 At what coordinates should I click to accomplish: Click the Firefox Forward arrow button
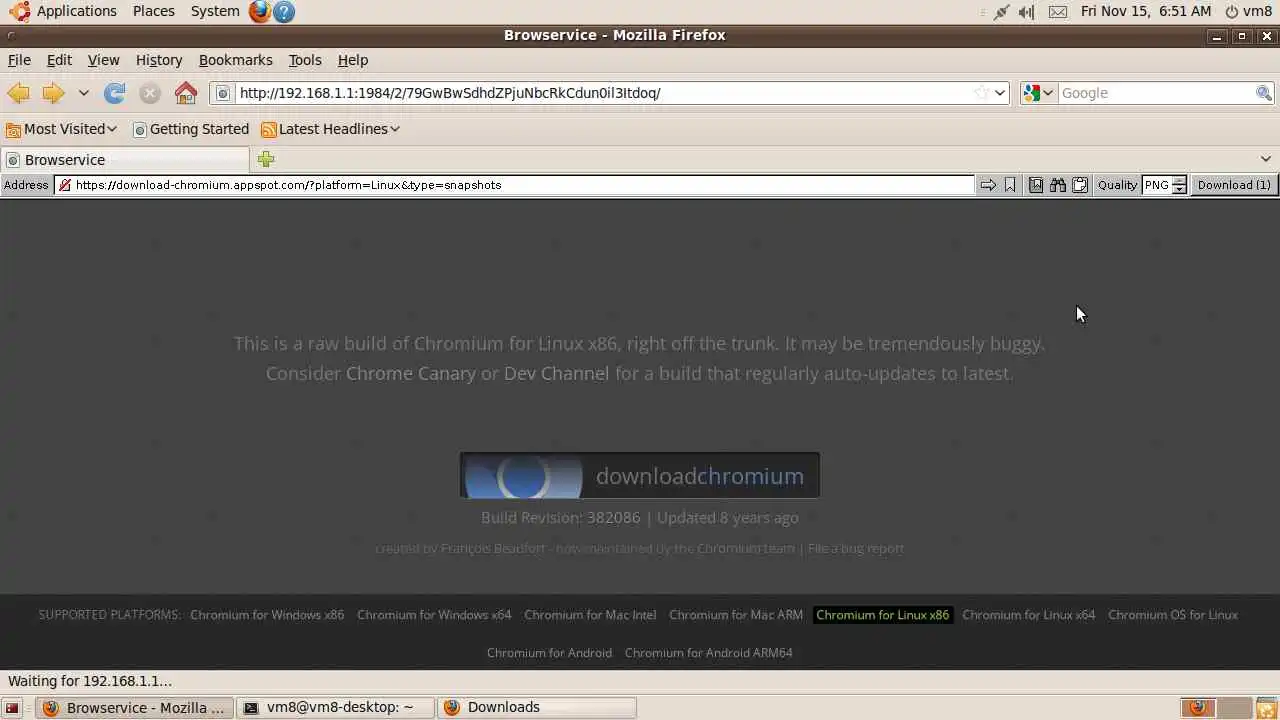coord(53,93)
